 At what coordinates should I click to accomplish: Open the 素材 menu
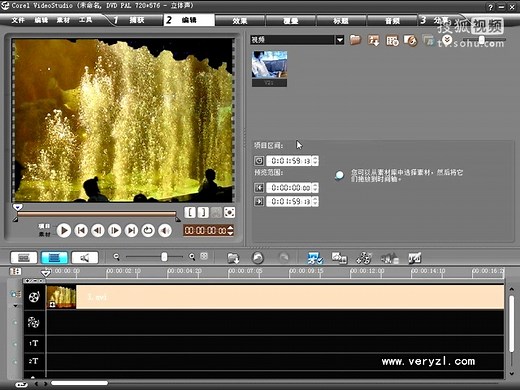(63, 20)
